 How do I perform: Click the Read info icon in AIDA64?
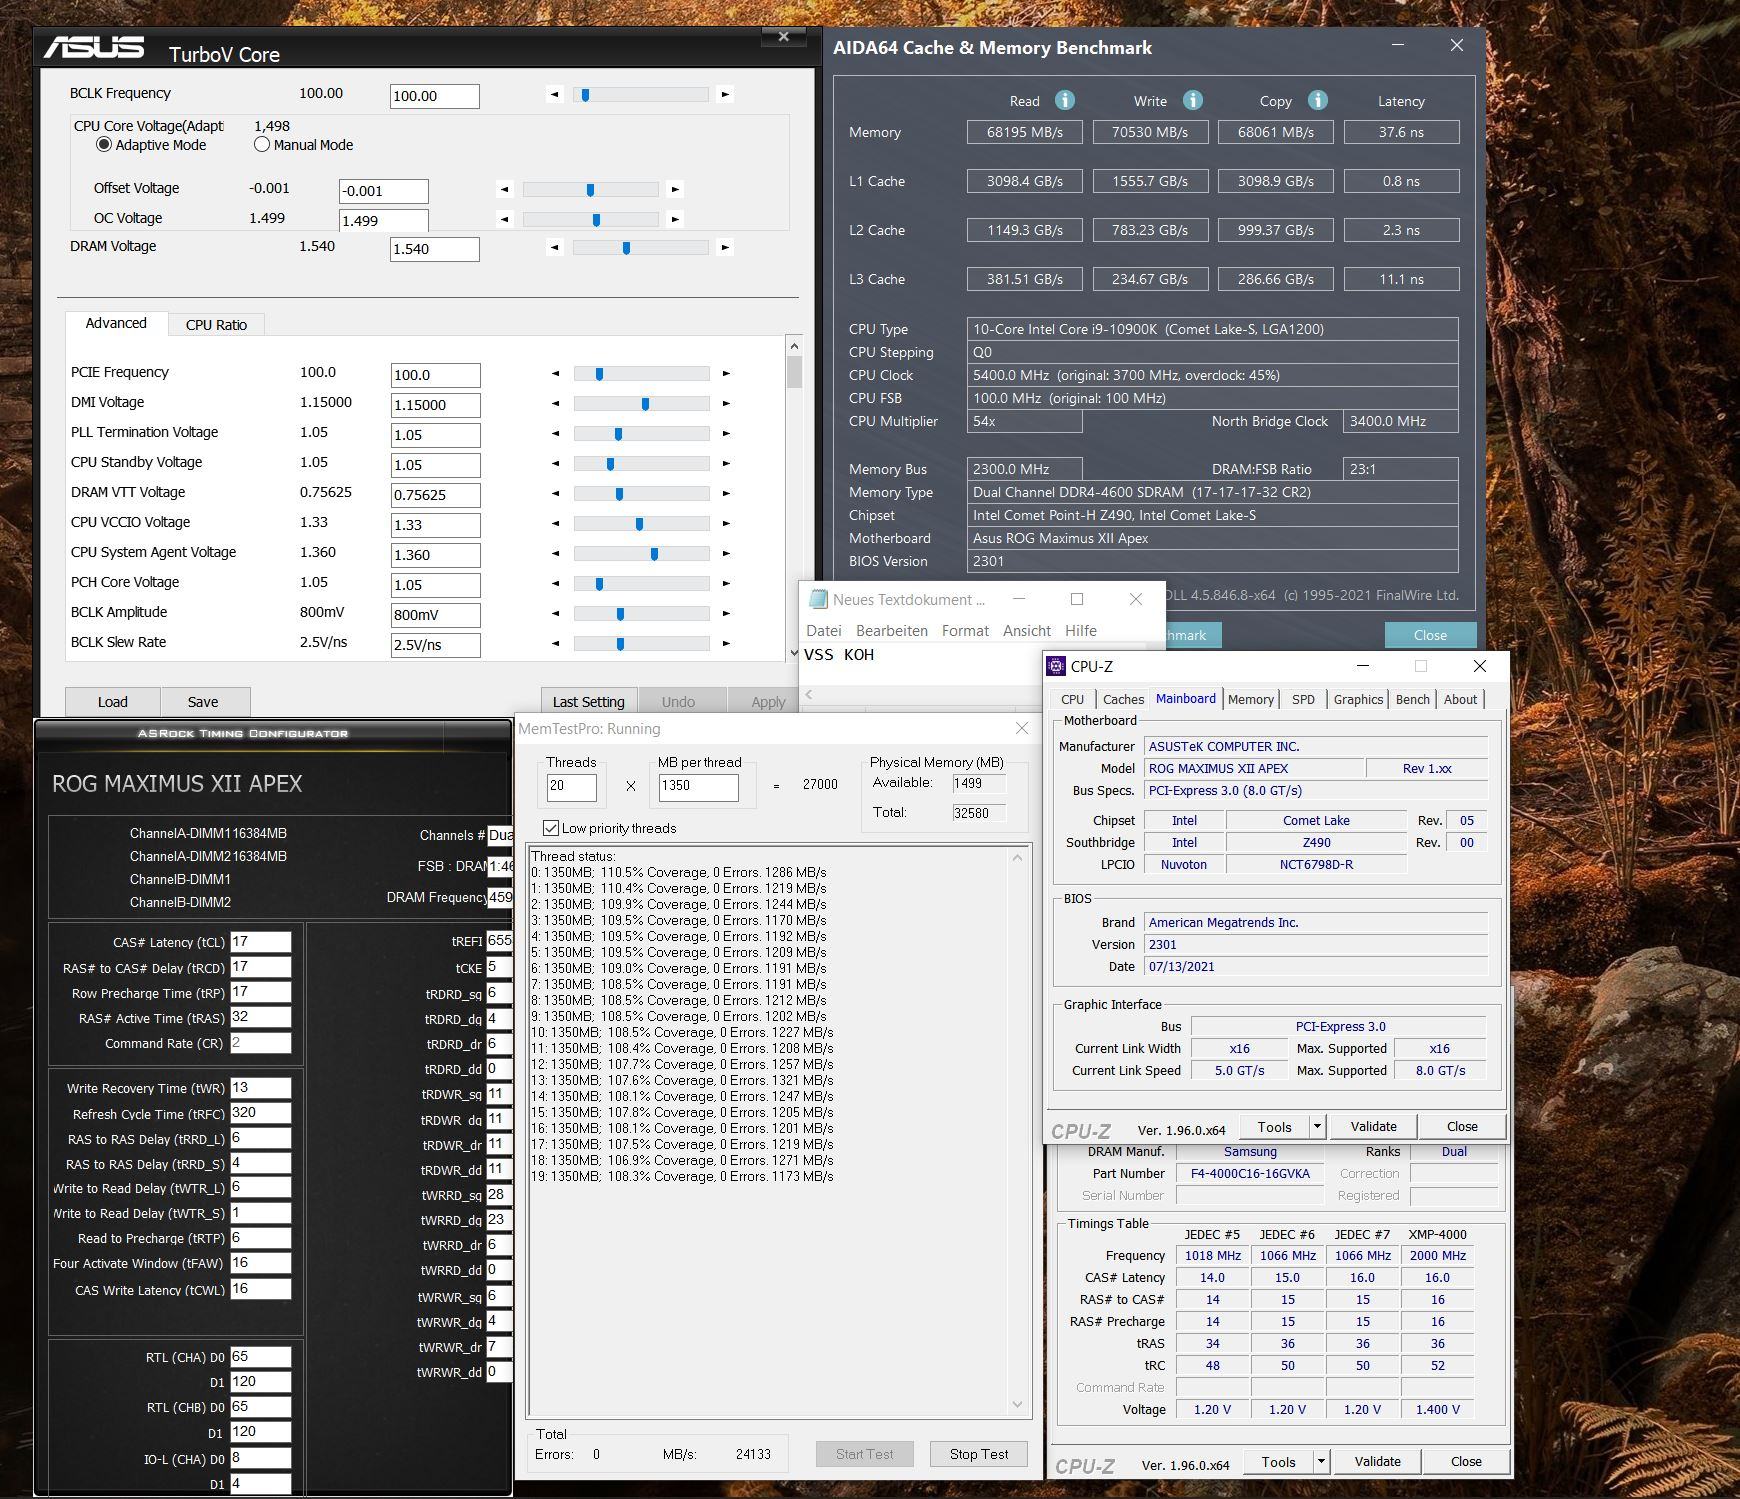(1065, 100)
